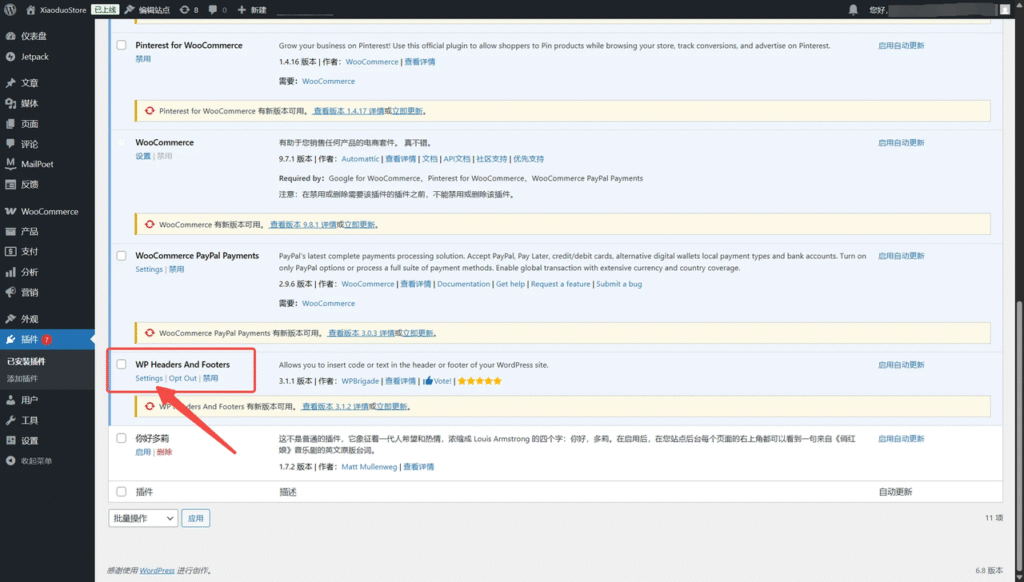Enable auto-updates for WP Headers And Footers
The height and width of the screenshot is (582, 1024).
click(901, 365)
